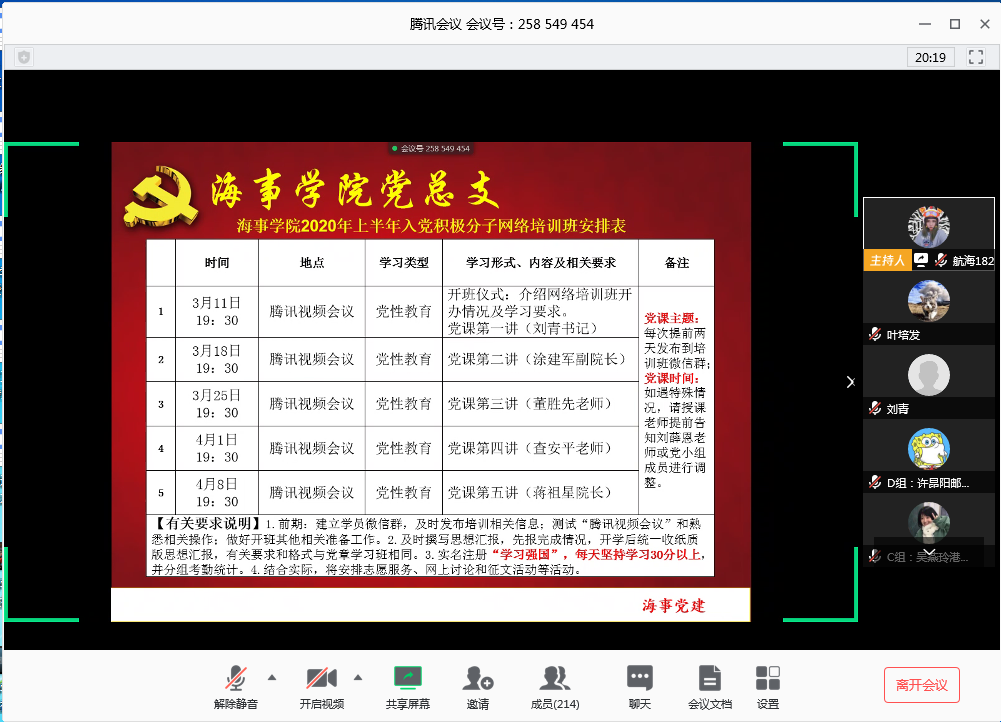Expand audio options arrow beside 解除静音
1001x722 pixels.
tap(272, 677)
